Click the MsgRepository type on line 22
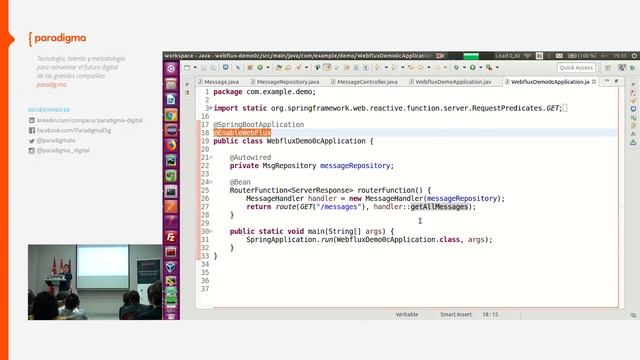640x360 pixels. pos(289,165)
